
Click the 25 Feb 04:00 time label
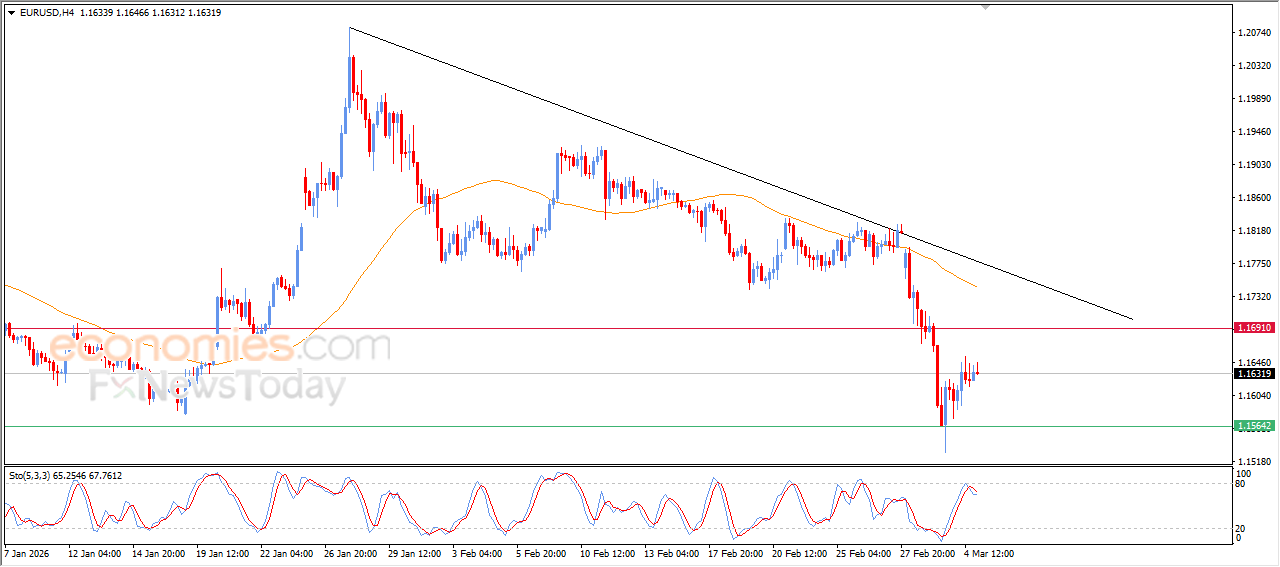tap(863, 552)
